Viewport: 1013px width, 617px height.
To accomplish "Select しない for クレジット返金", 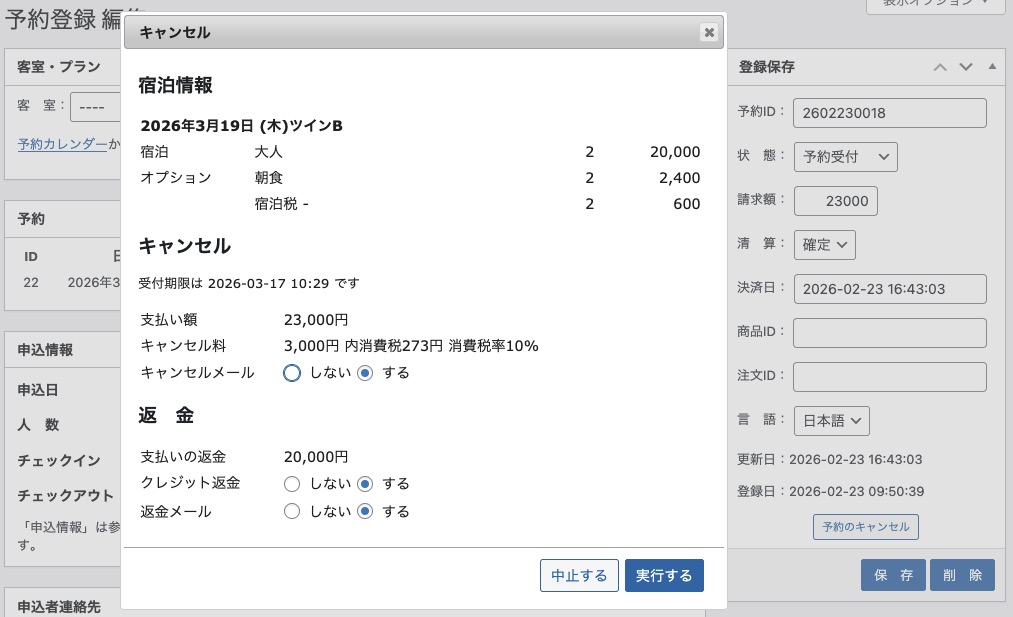I will click(x=292, y=484).
